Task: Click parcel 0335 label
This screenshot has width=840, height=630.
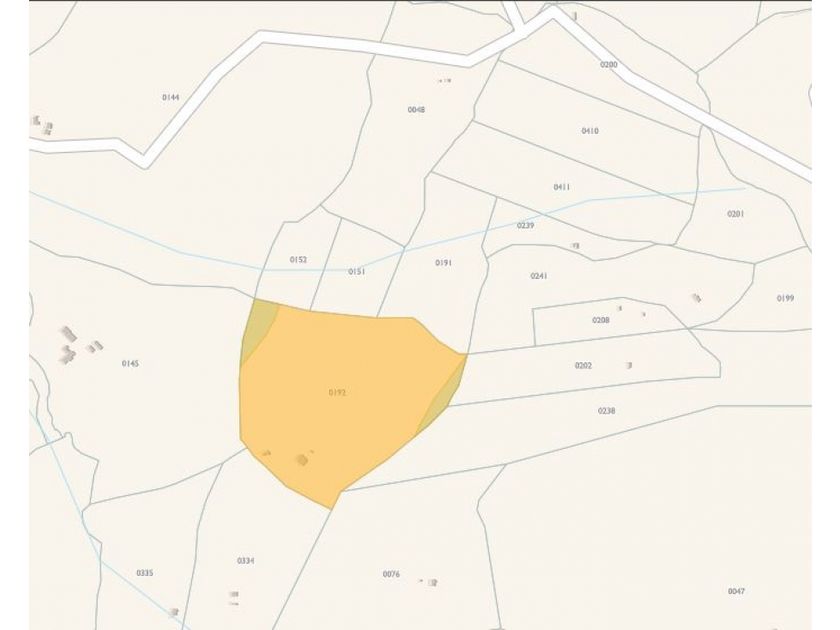Action: click(145, 573)
